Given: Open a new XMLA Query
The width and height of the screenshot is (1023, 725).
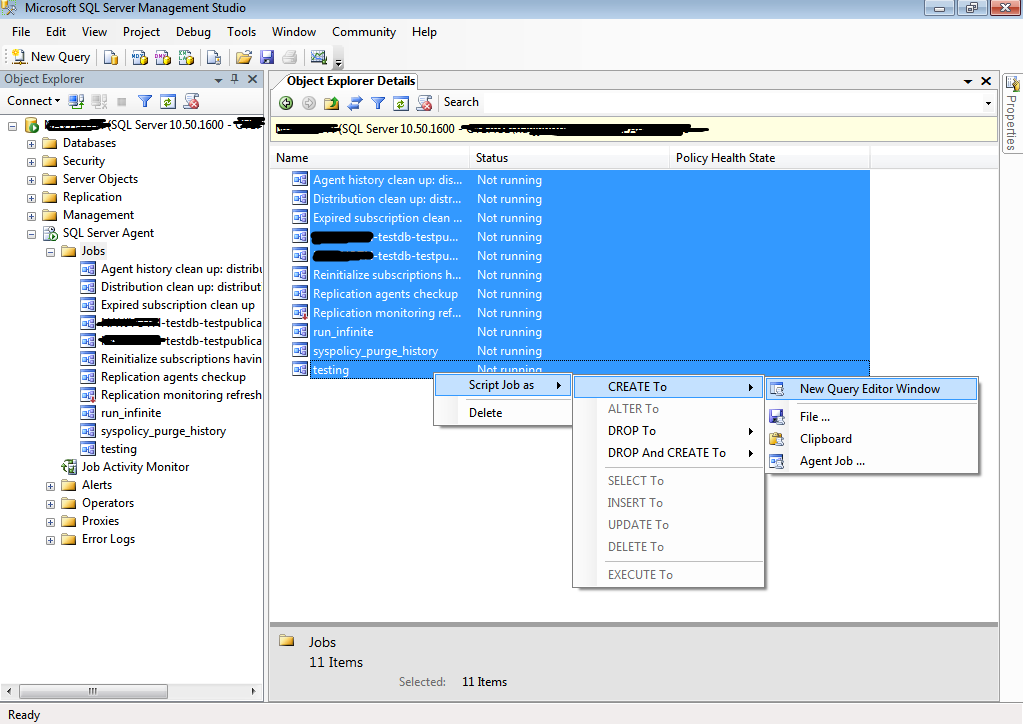Looking at the screenshot, I should coord(184,57).
